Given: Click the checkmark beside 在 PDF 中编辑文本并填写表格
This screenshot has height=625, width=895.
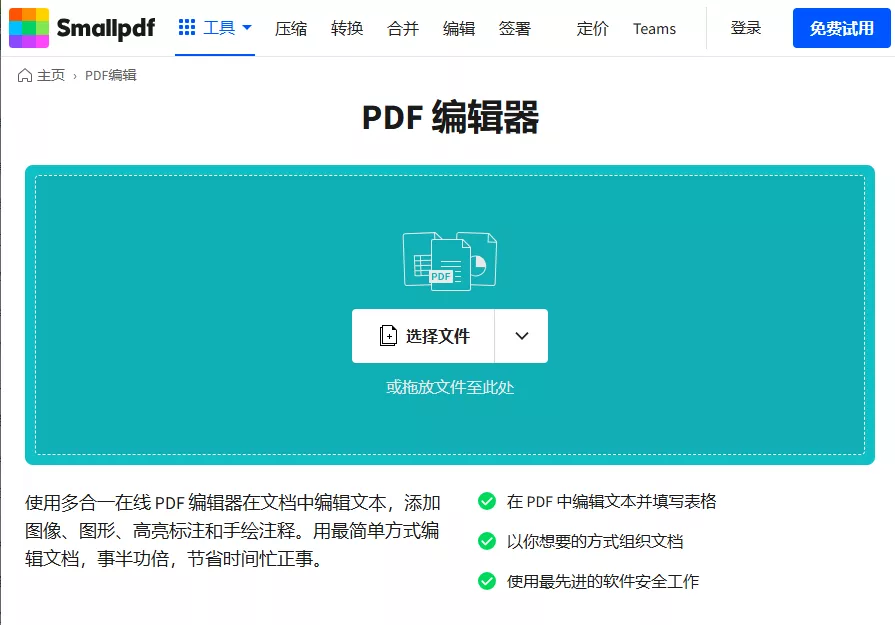Looking at the screenshot, I should pyautogui.click(x=485, y=503).
